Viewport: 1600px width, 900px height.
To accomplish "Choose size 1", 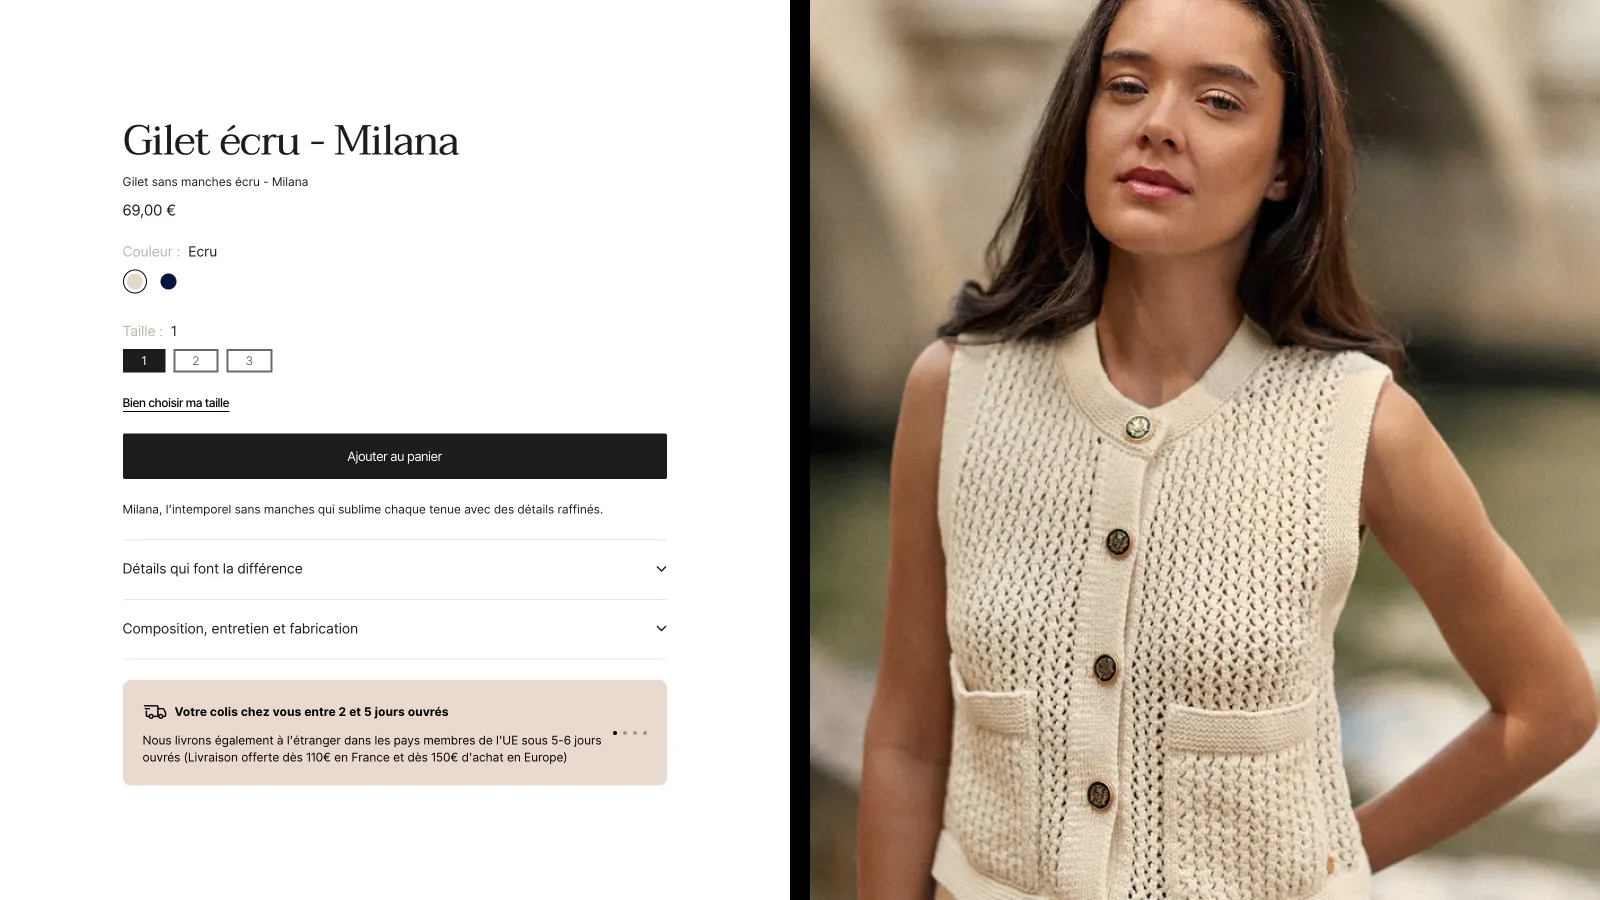I will click(x=144, y=361).
